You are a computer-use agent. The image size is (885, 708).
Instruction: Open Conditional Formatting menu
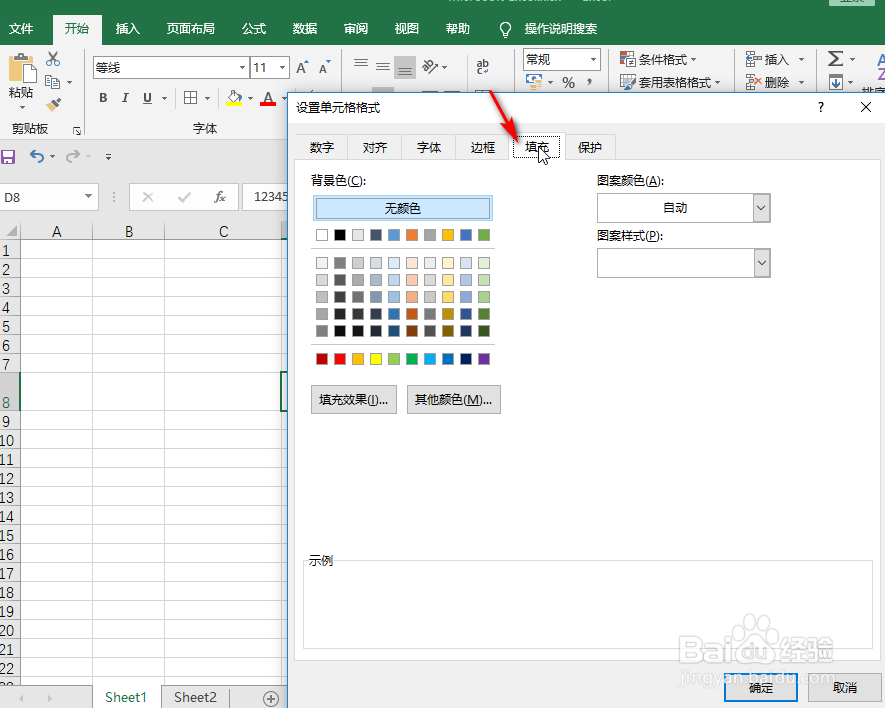[658, 59]
